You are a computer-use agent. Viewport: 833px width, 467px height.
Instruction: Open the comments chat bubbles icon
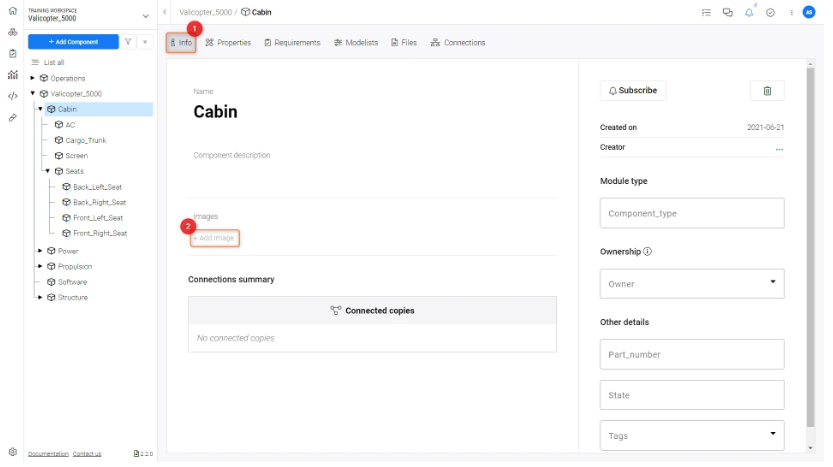click(727, 13)
